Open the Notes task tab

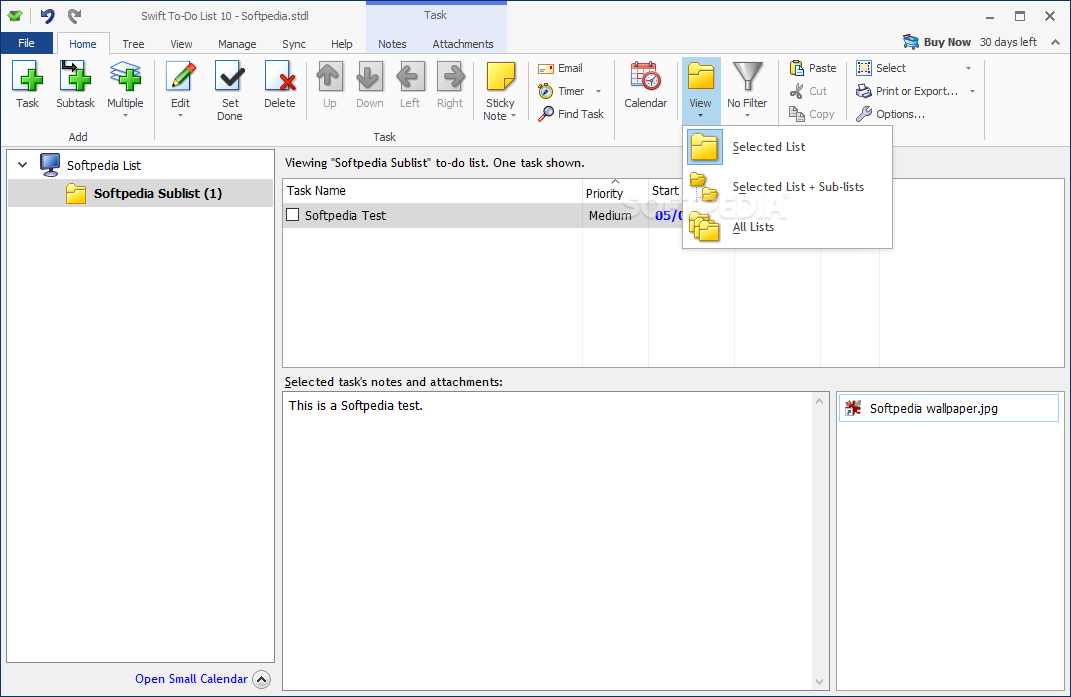(392, 44)
